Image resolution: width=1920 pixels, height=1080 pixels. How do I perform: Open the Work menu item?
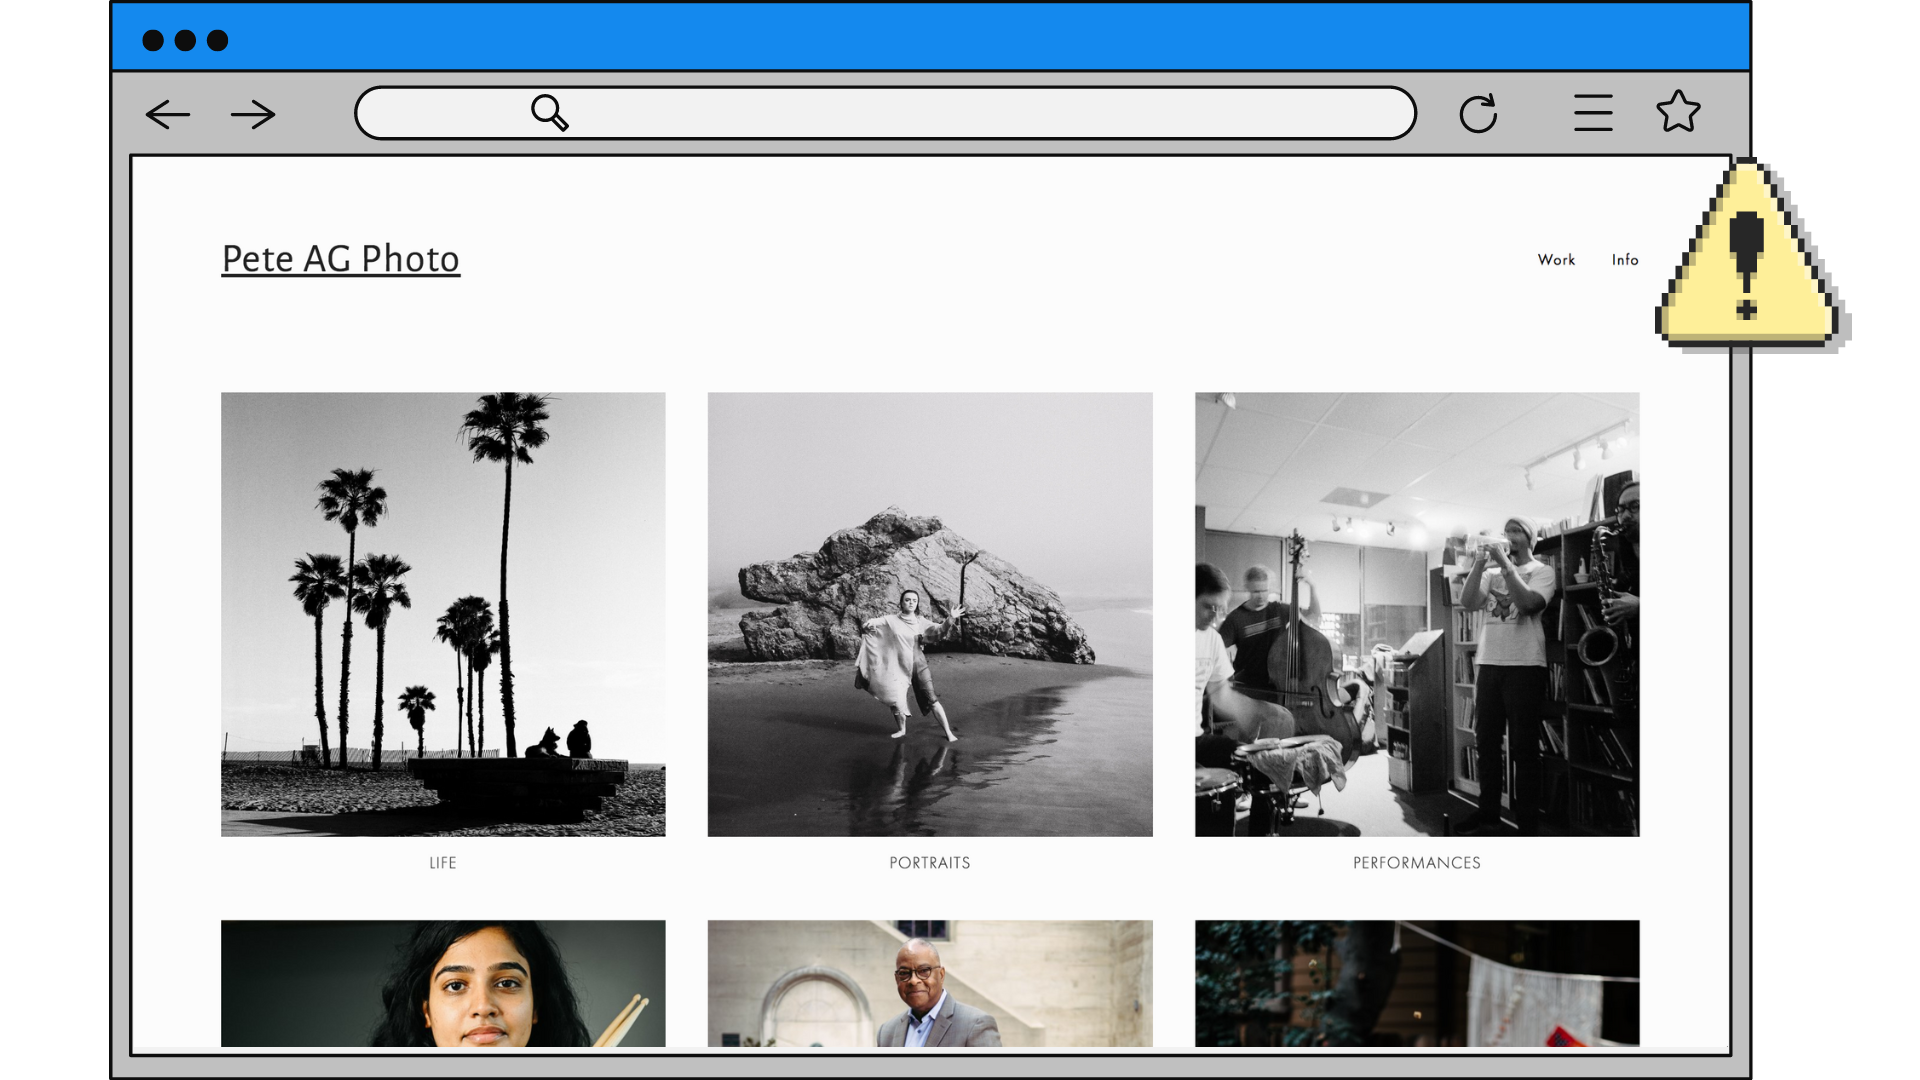(1556, 260)
